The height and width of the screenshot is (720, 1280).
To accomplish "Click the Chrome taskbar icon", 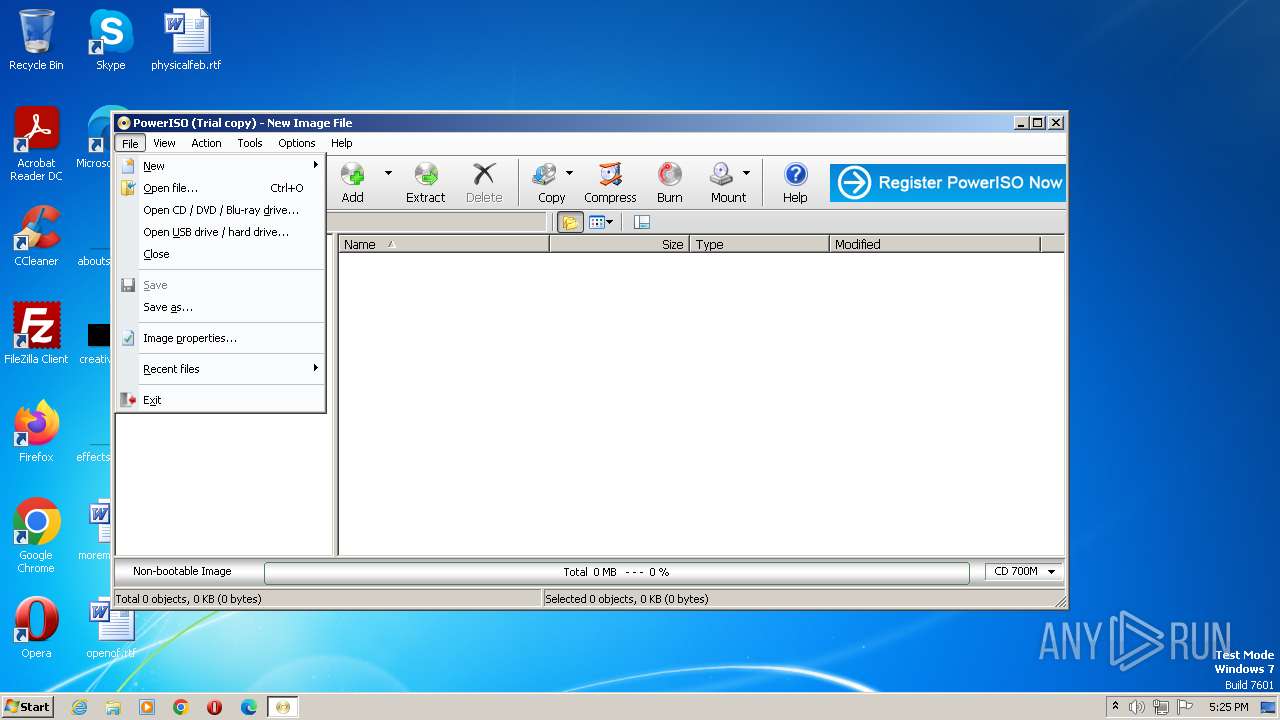I will coord(181,707).
